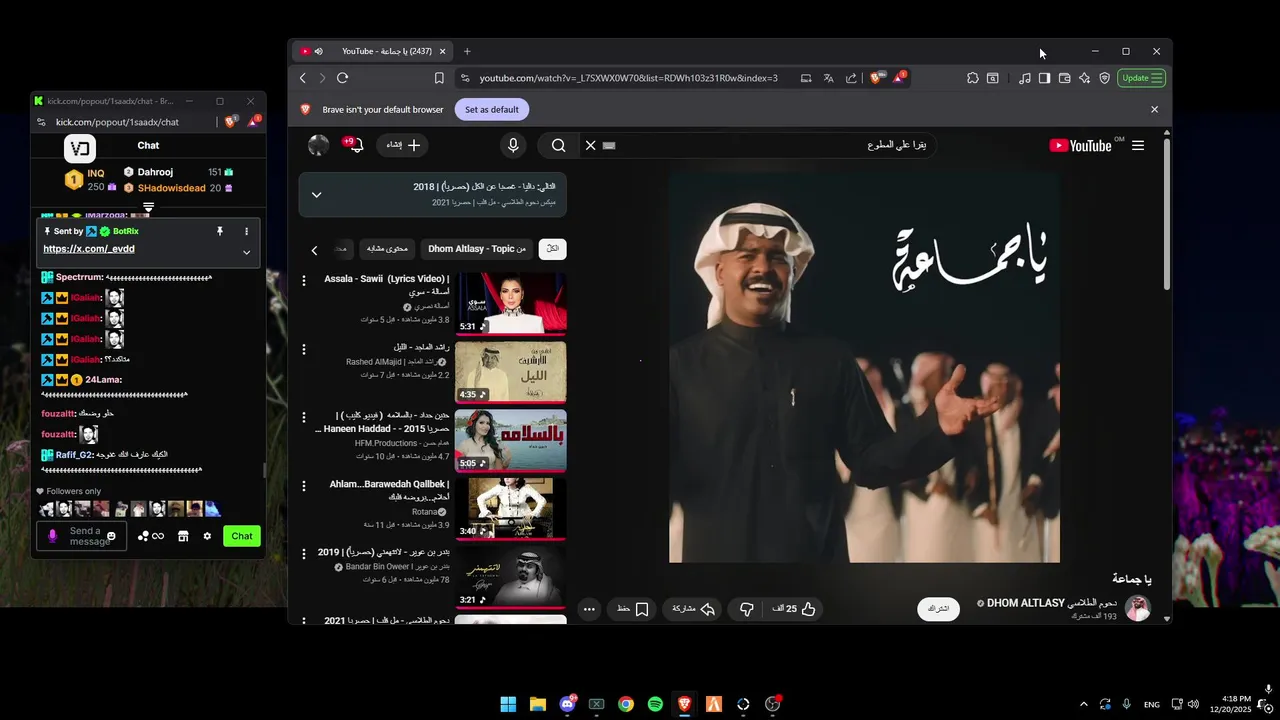
Task: Click the Kick 'Send a message' input
Action: pos(84,536)
